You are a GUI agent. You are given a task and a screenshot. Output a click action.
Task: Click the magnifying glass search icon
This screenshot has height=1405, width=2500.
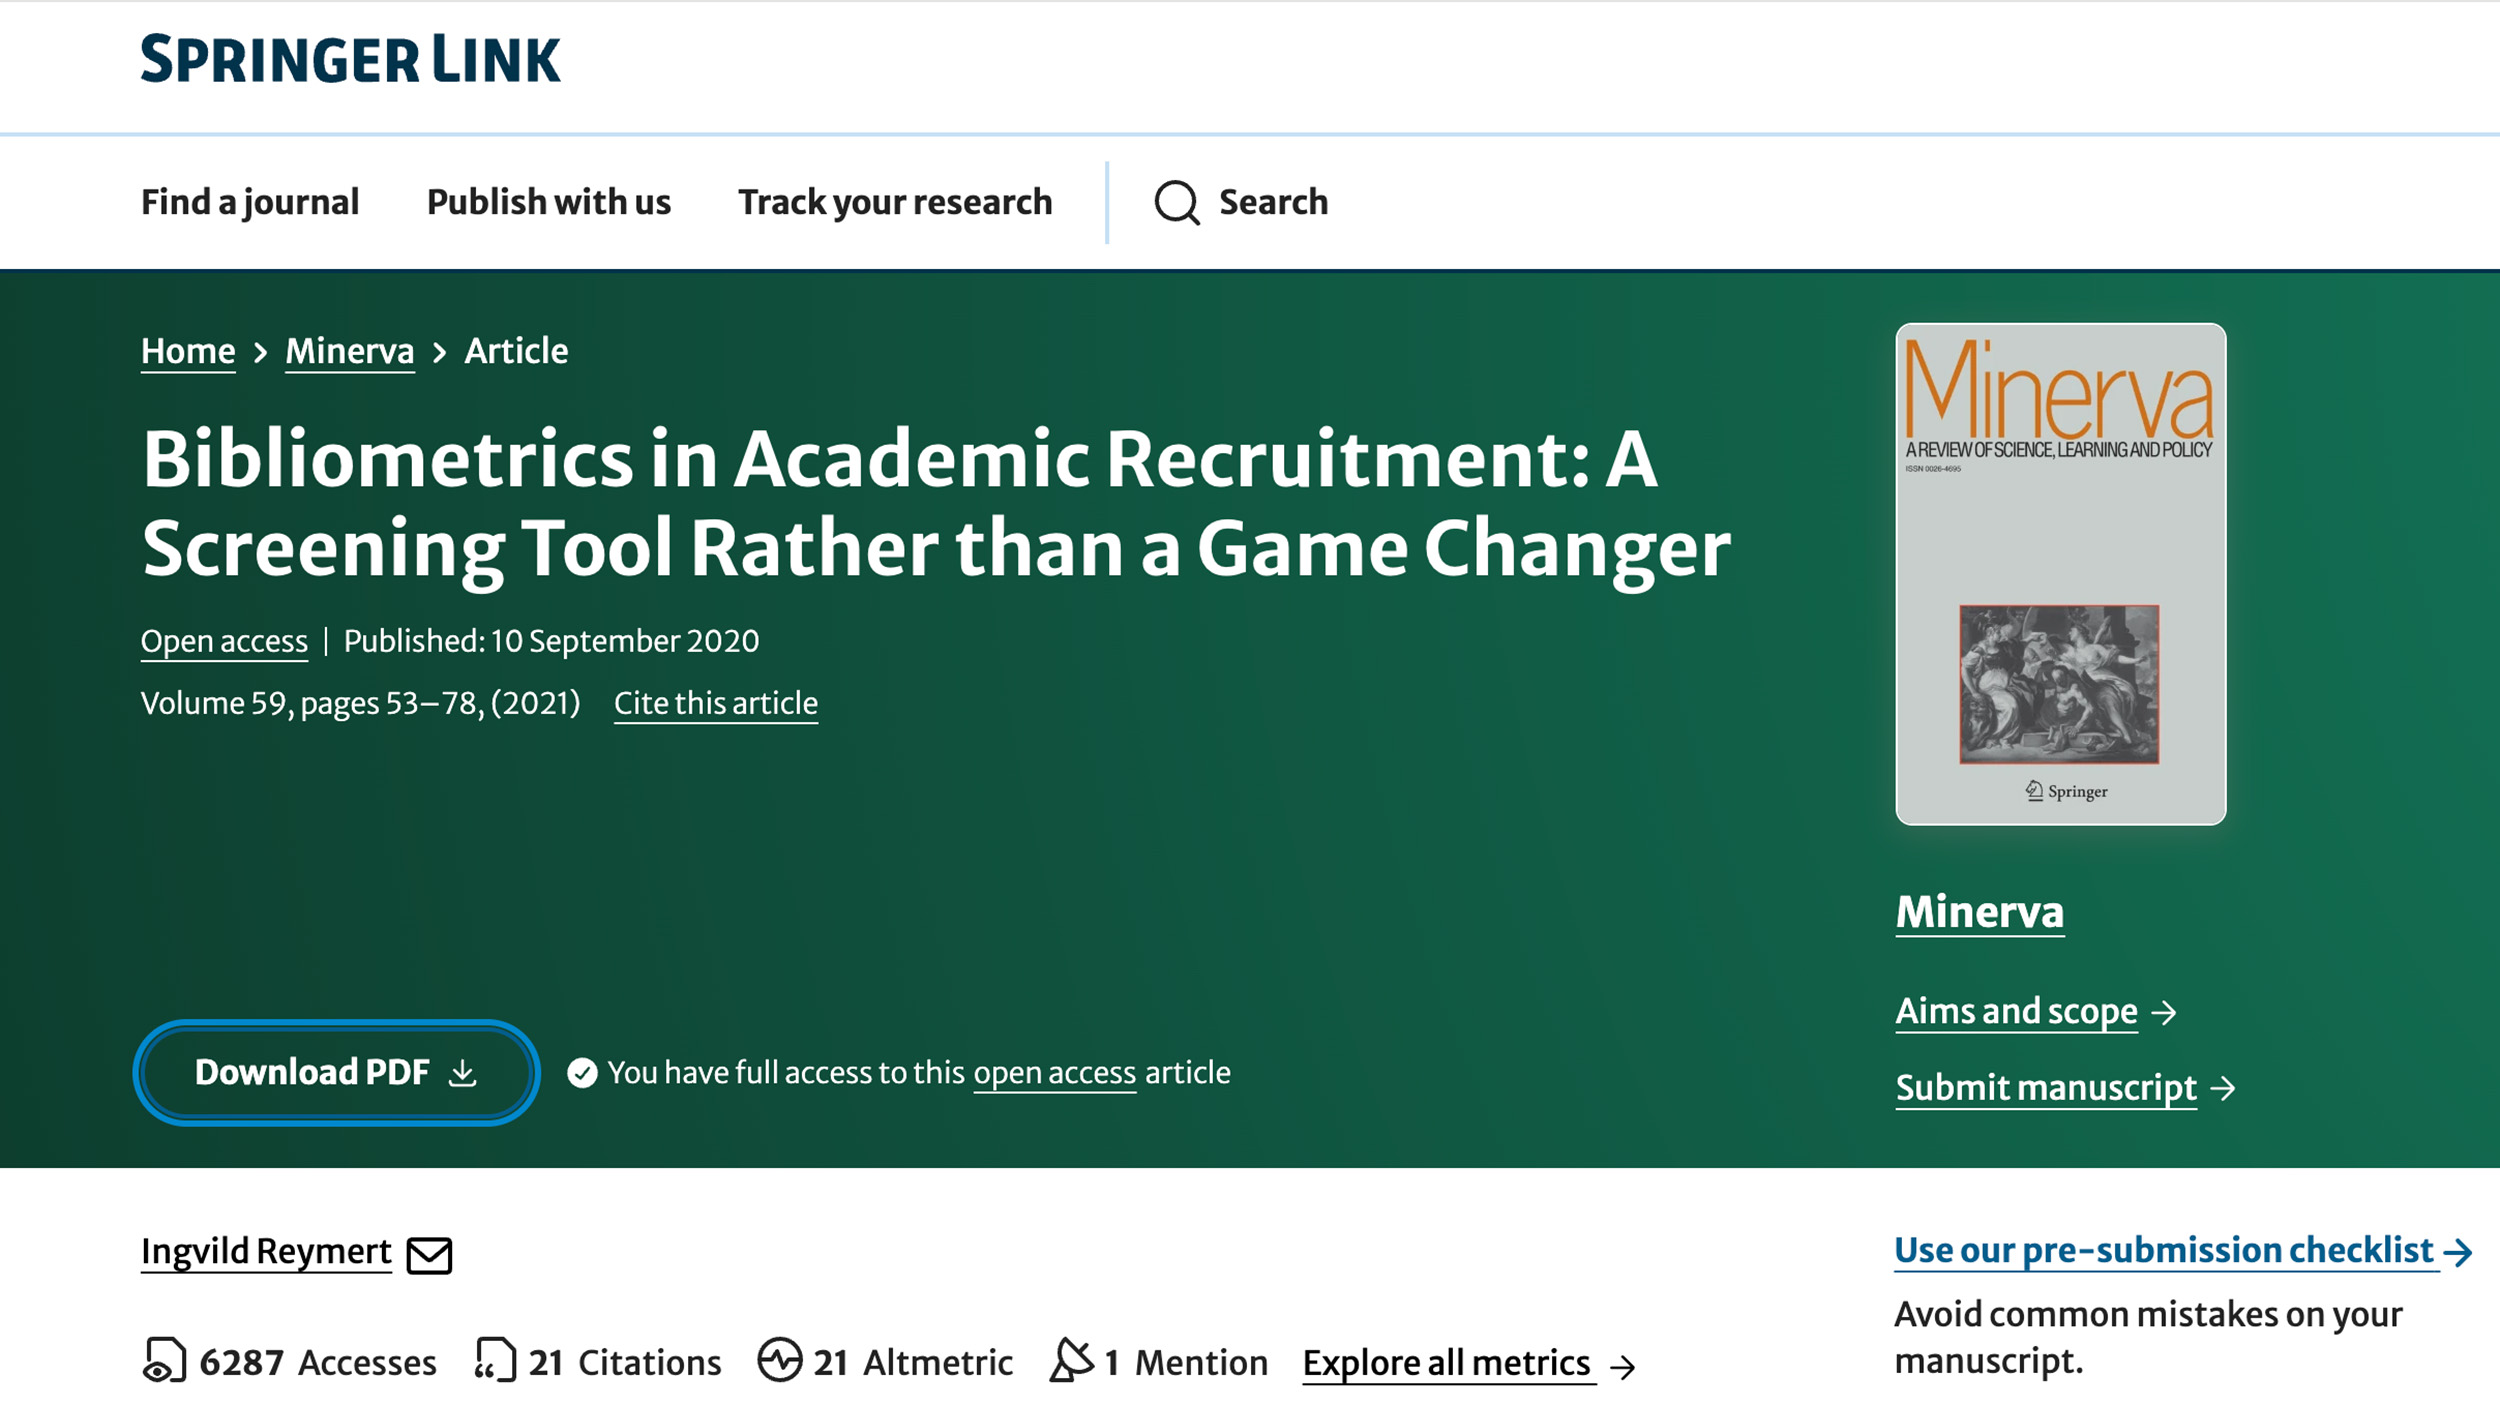pos(1176,202)
